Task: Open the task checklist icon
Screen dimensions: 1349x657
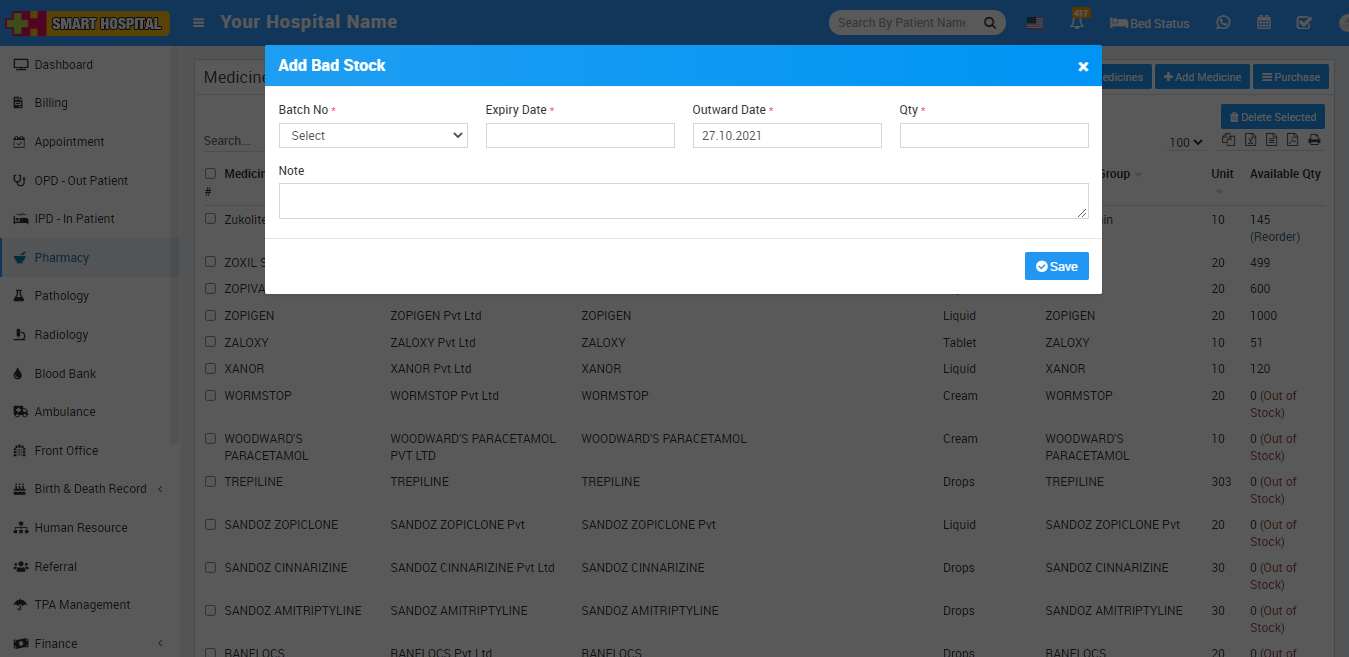Action: tap(1304, 23)
